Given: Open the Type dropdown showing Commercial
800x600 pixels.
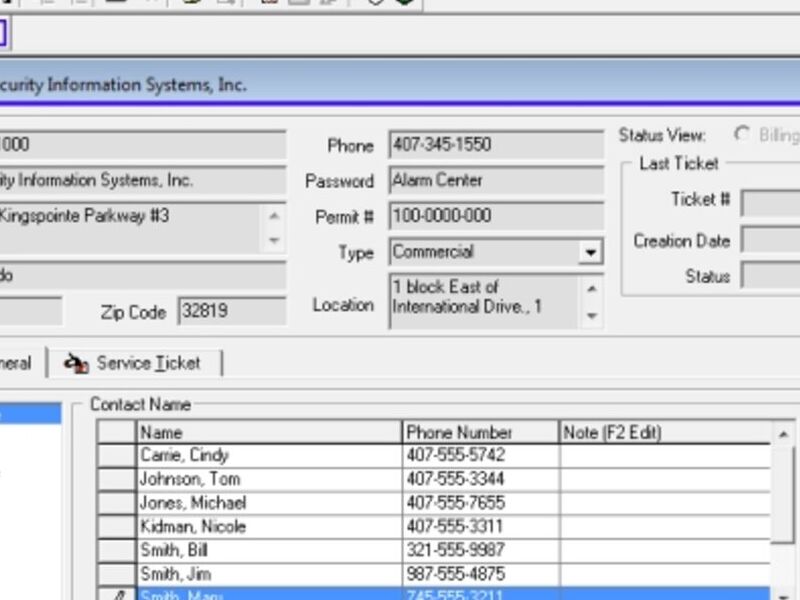Looking at the screenshot, I should click(590, 252).
